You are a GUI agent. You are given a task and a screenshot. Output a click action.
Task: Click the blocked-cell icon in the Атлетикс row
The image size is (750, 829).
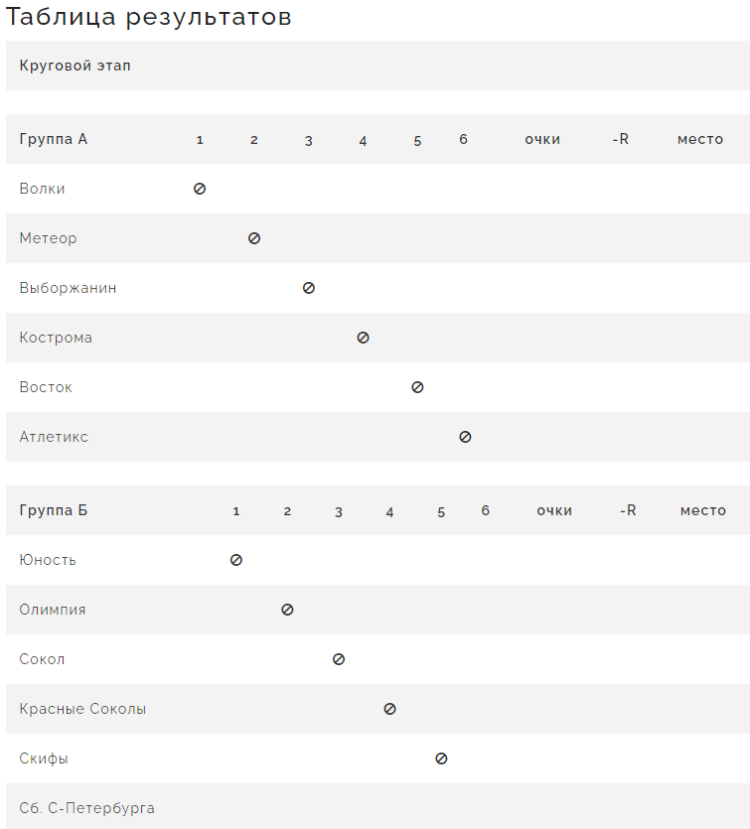tap(465, 437)
